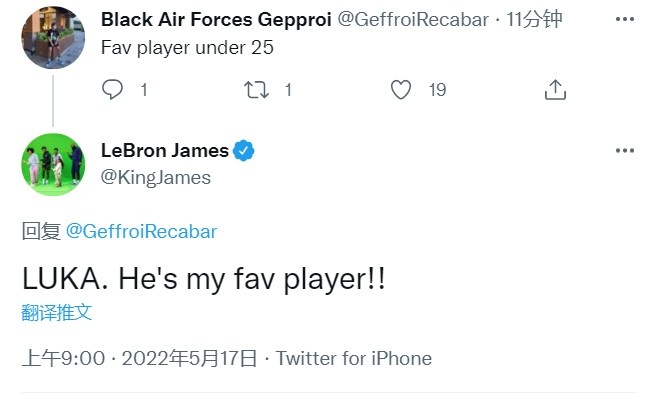Click LeBron James's verified badge

[244, 151]
